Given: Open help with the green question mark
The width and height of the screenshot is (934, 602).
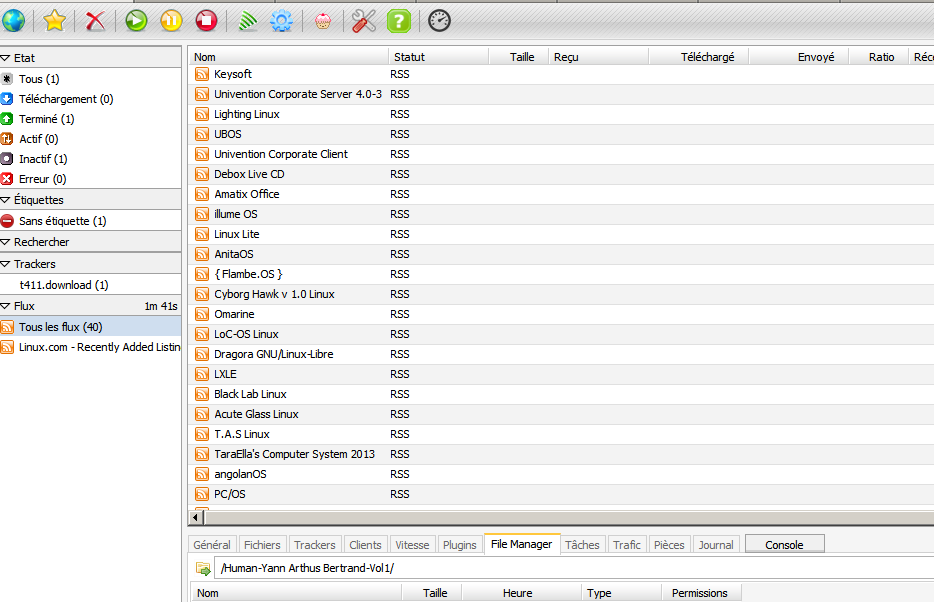Looking at the screenshot, I should 398,20.
